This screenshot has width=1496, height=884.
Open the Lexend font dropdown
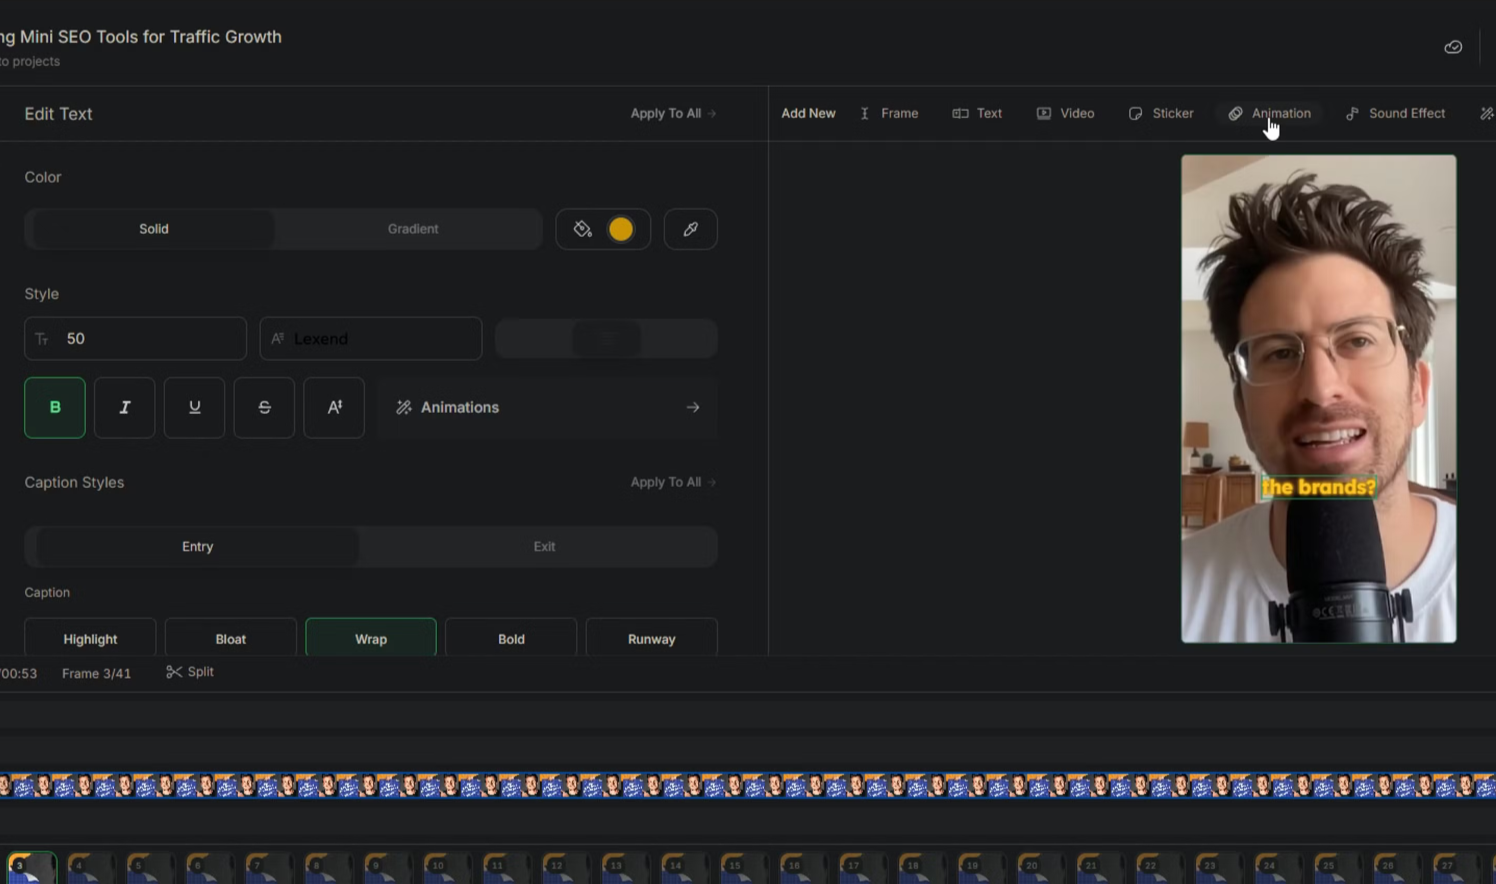click(x=371, y=339)
